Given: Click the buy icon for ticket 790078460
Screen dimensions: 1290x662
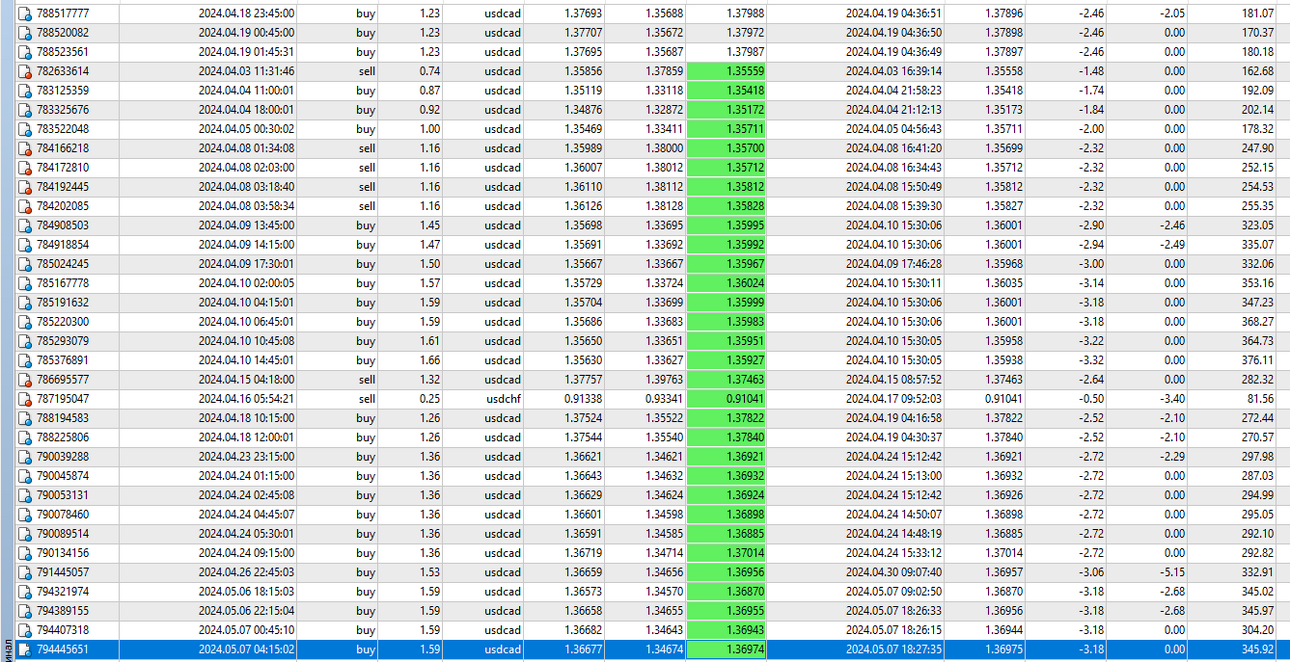Looking at the screenshot, I should click(24, 514).
